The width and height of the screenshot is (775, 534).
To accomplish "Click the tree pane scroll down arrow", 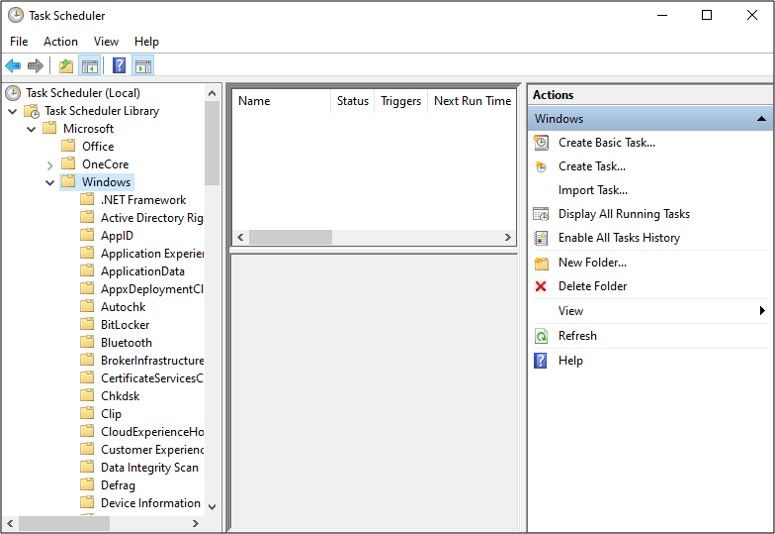I will [x=212, y=507].
